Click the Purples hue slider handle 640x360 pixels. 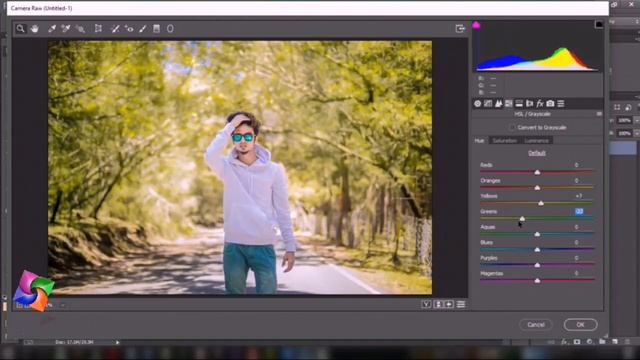tap(537, 265)
